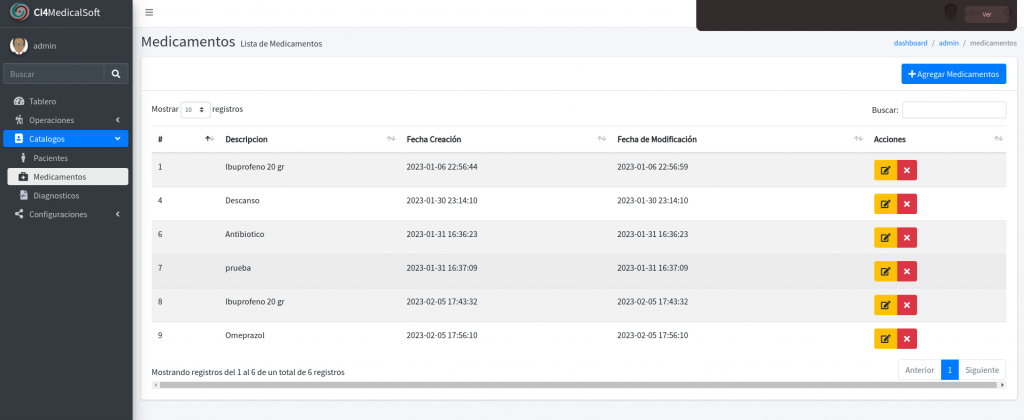This screenshot has width=1024, height=420.
Task: Click the Agregar Medicamentos button
Action: tap(953, 74)
